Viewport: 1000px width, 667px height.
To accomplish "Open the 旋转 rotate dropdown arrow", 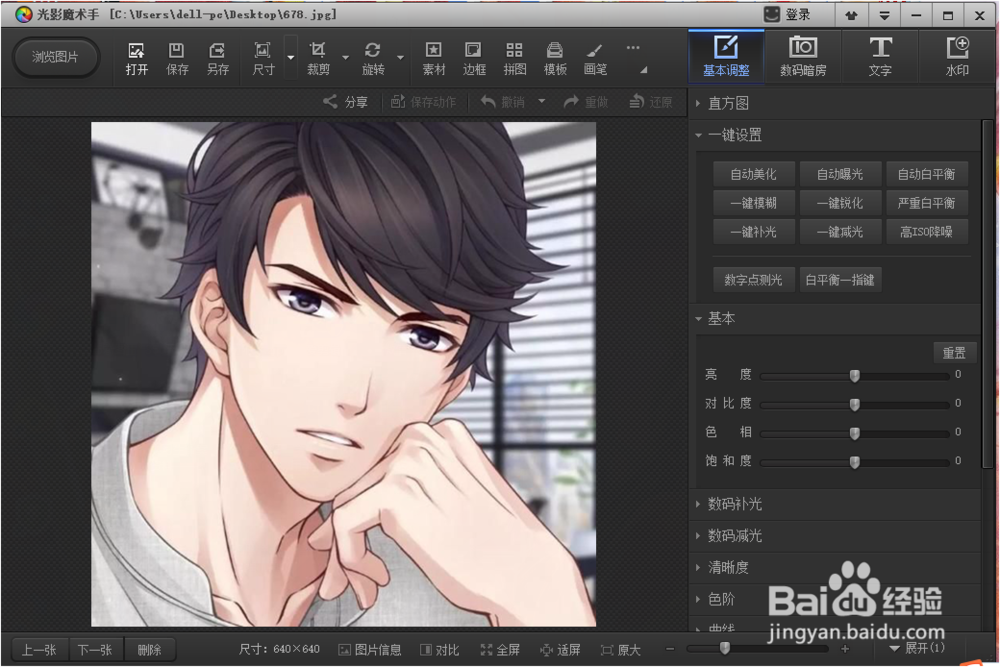I will 401,57.
